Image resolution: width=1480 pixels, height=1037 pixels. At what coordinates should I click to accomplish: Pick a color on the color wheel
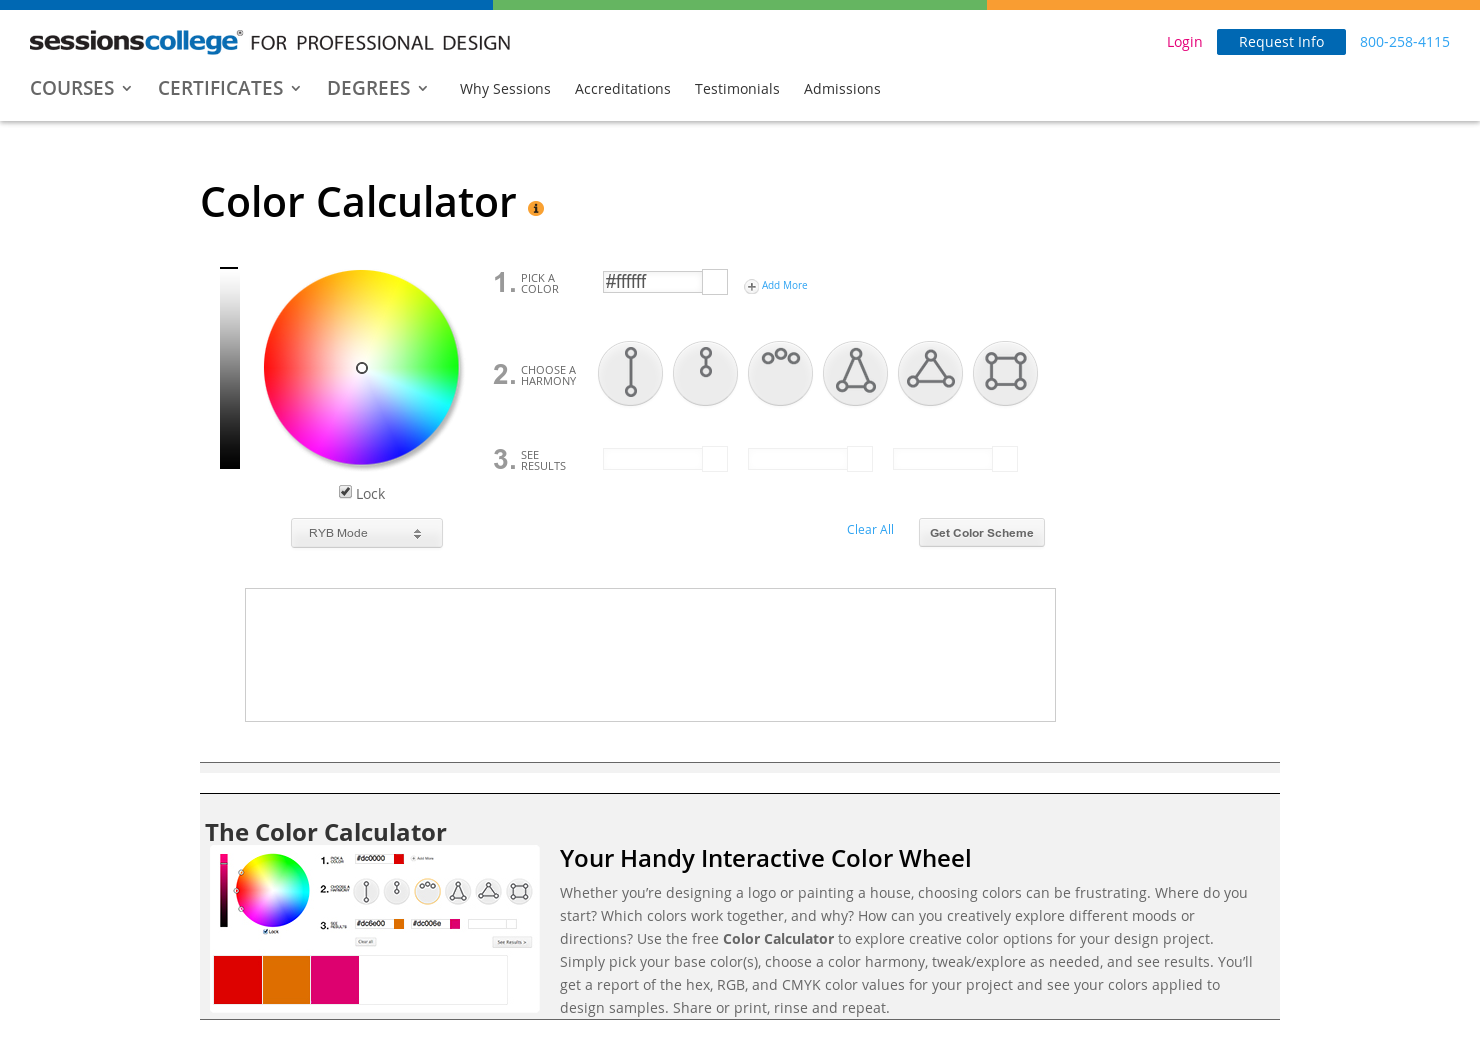[x=361, y=368]
